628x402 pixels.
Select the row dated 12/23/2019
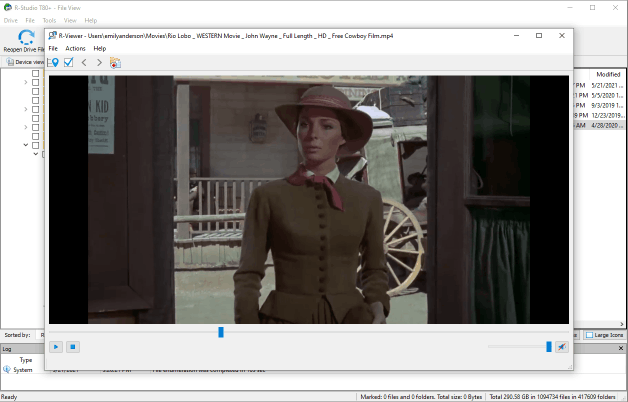(599, 115)
